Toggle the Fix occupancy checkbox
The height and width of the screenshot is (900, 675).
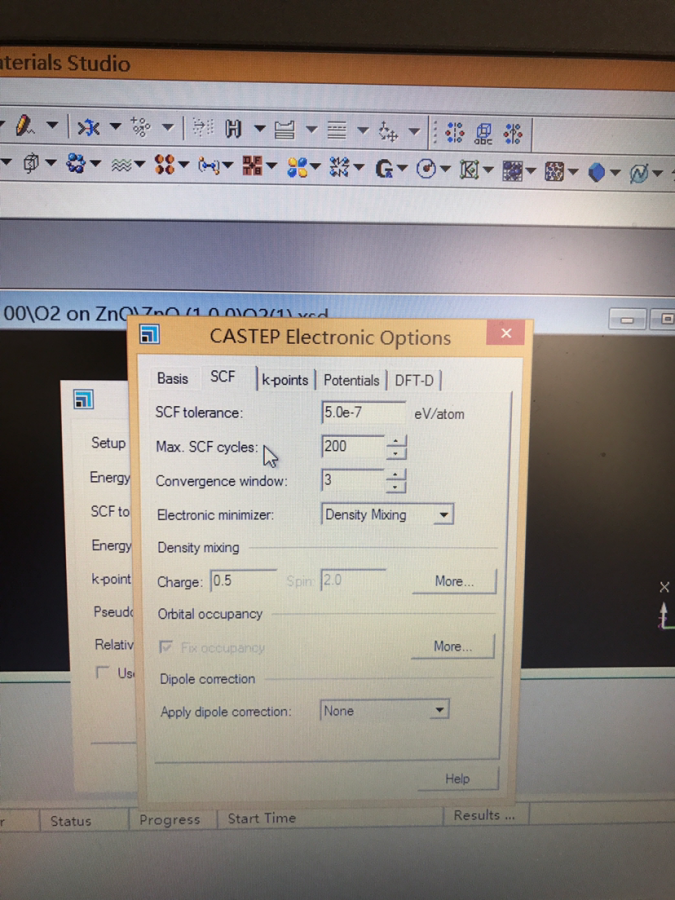[x=165, y=647]
